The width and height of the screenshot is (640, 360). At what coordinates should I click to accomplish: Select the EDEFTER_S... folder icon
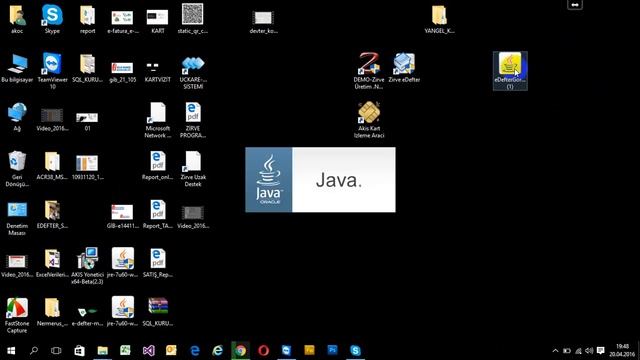52,214
